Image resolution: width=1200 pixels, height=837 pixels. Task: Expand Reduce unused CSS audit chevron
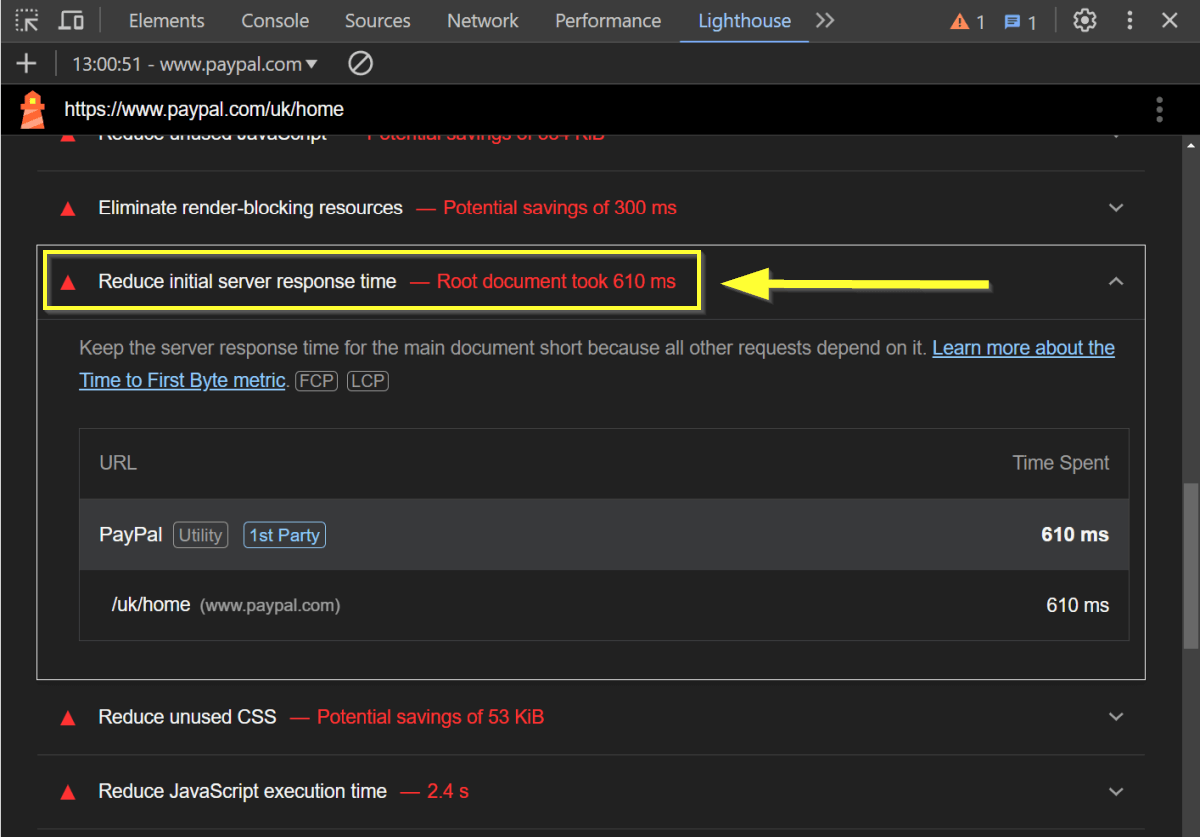pos(1116,717)
